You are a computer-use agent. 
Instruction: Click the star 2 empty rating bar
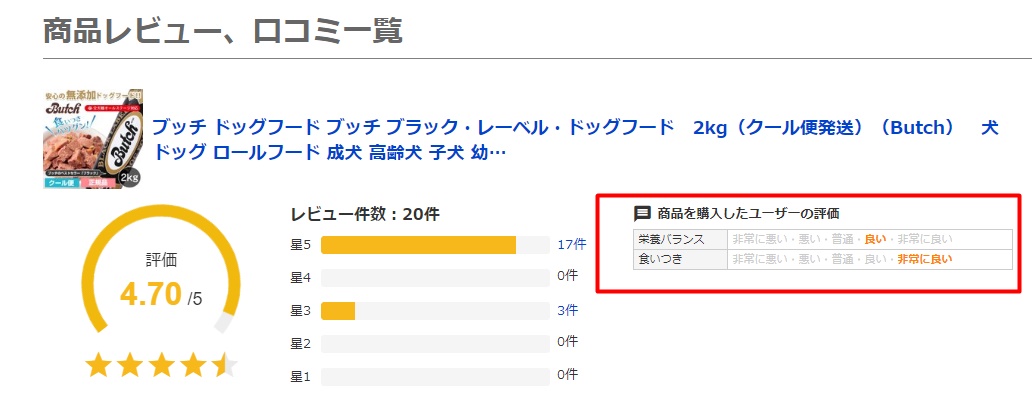(435, 343)
